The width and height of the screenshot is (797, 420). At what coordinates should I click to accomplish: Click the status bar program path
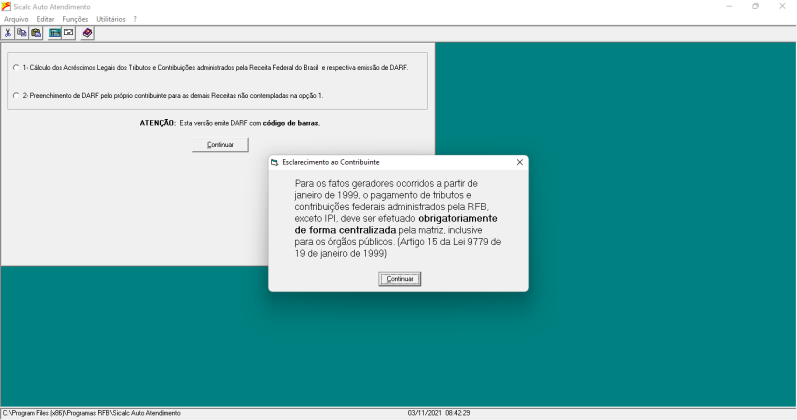coord(91,413)
